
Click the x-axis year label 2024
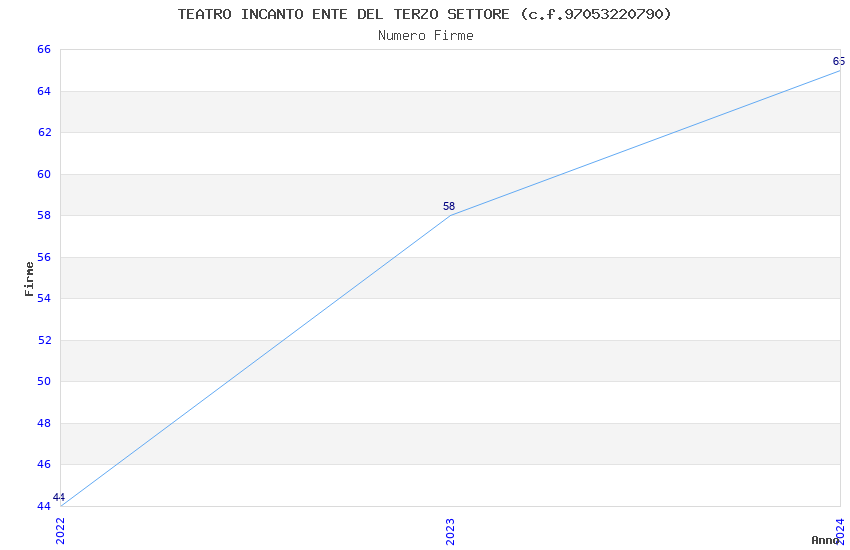pos(840,531)
